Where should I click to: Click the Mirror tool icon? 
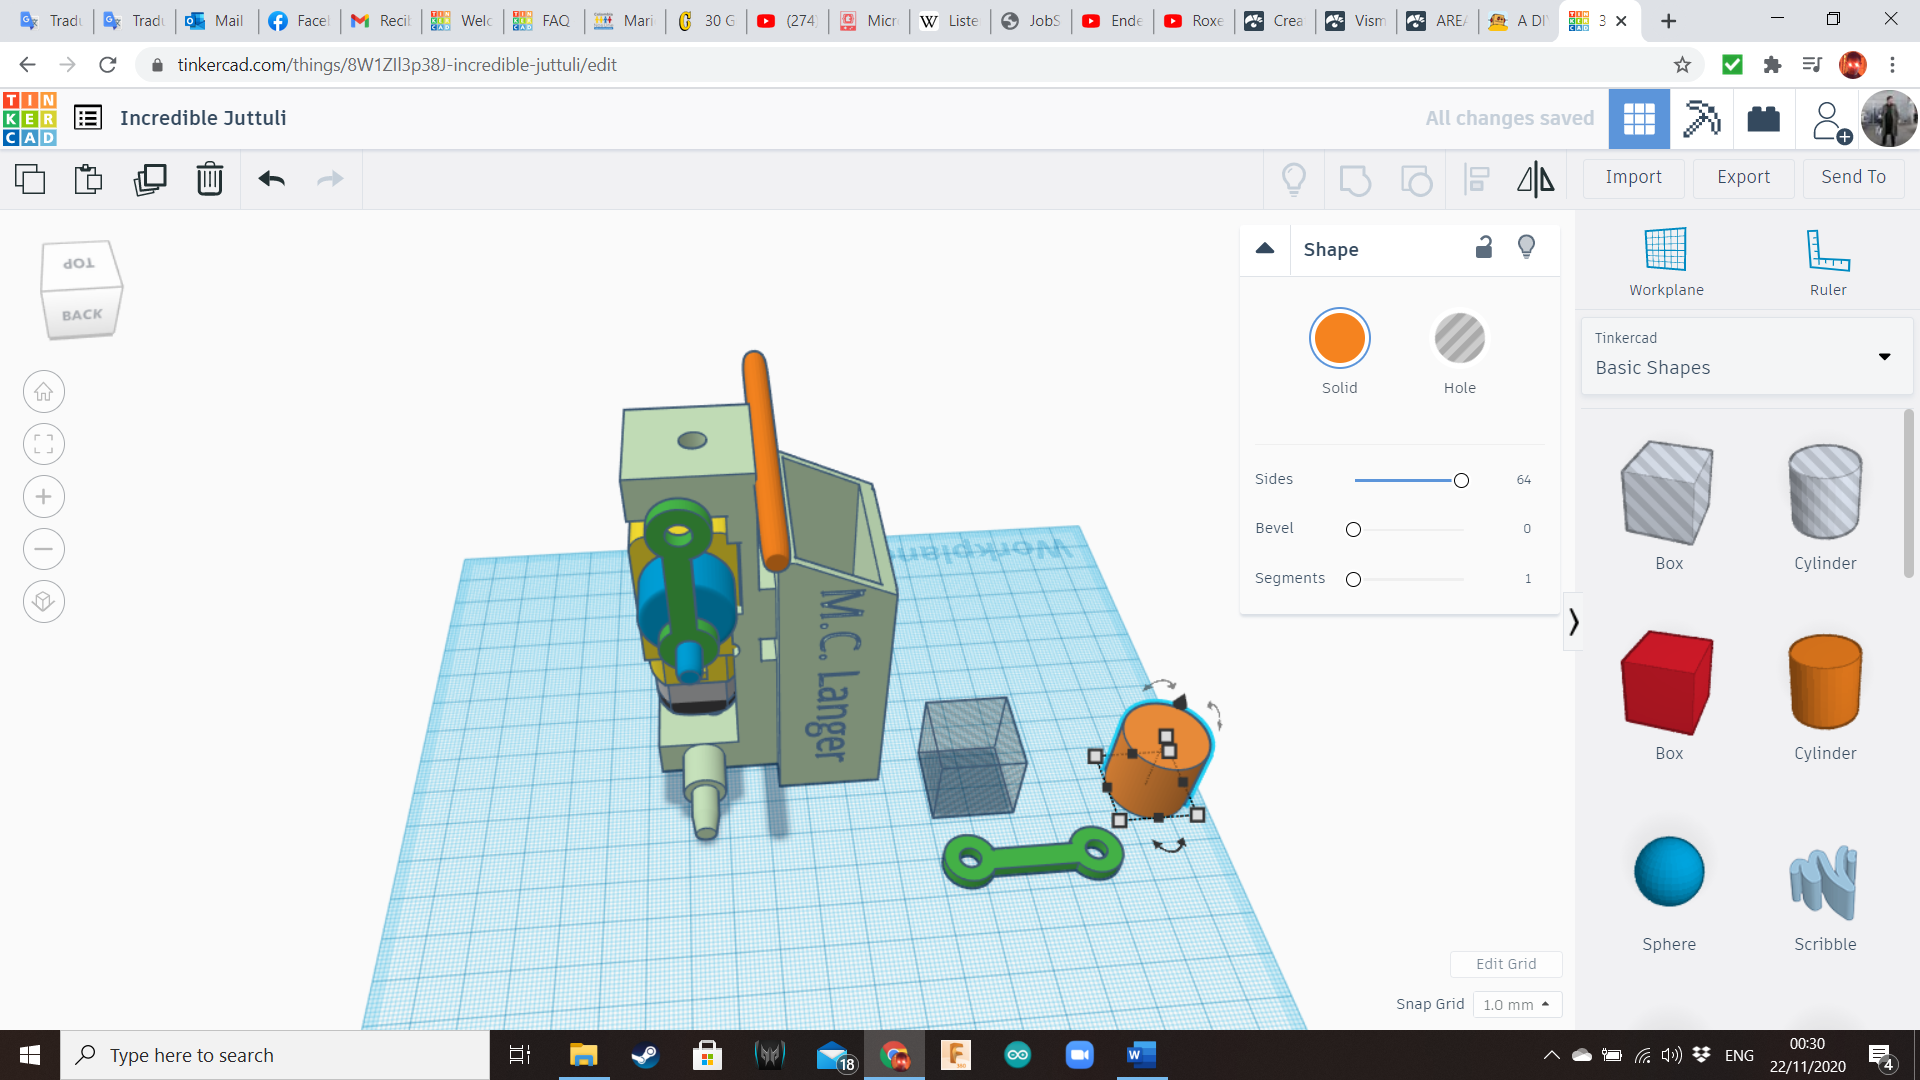[1535, 179]
